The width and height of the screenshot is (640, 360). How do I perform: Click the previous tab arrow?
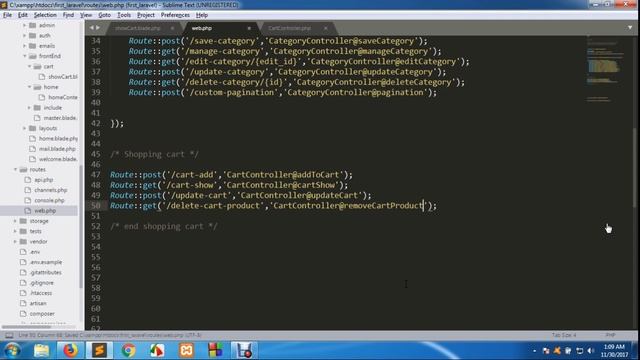91,28
